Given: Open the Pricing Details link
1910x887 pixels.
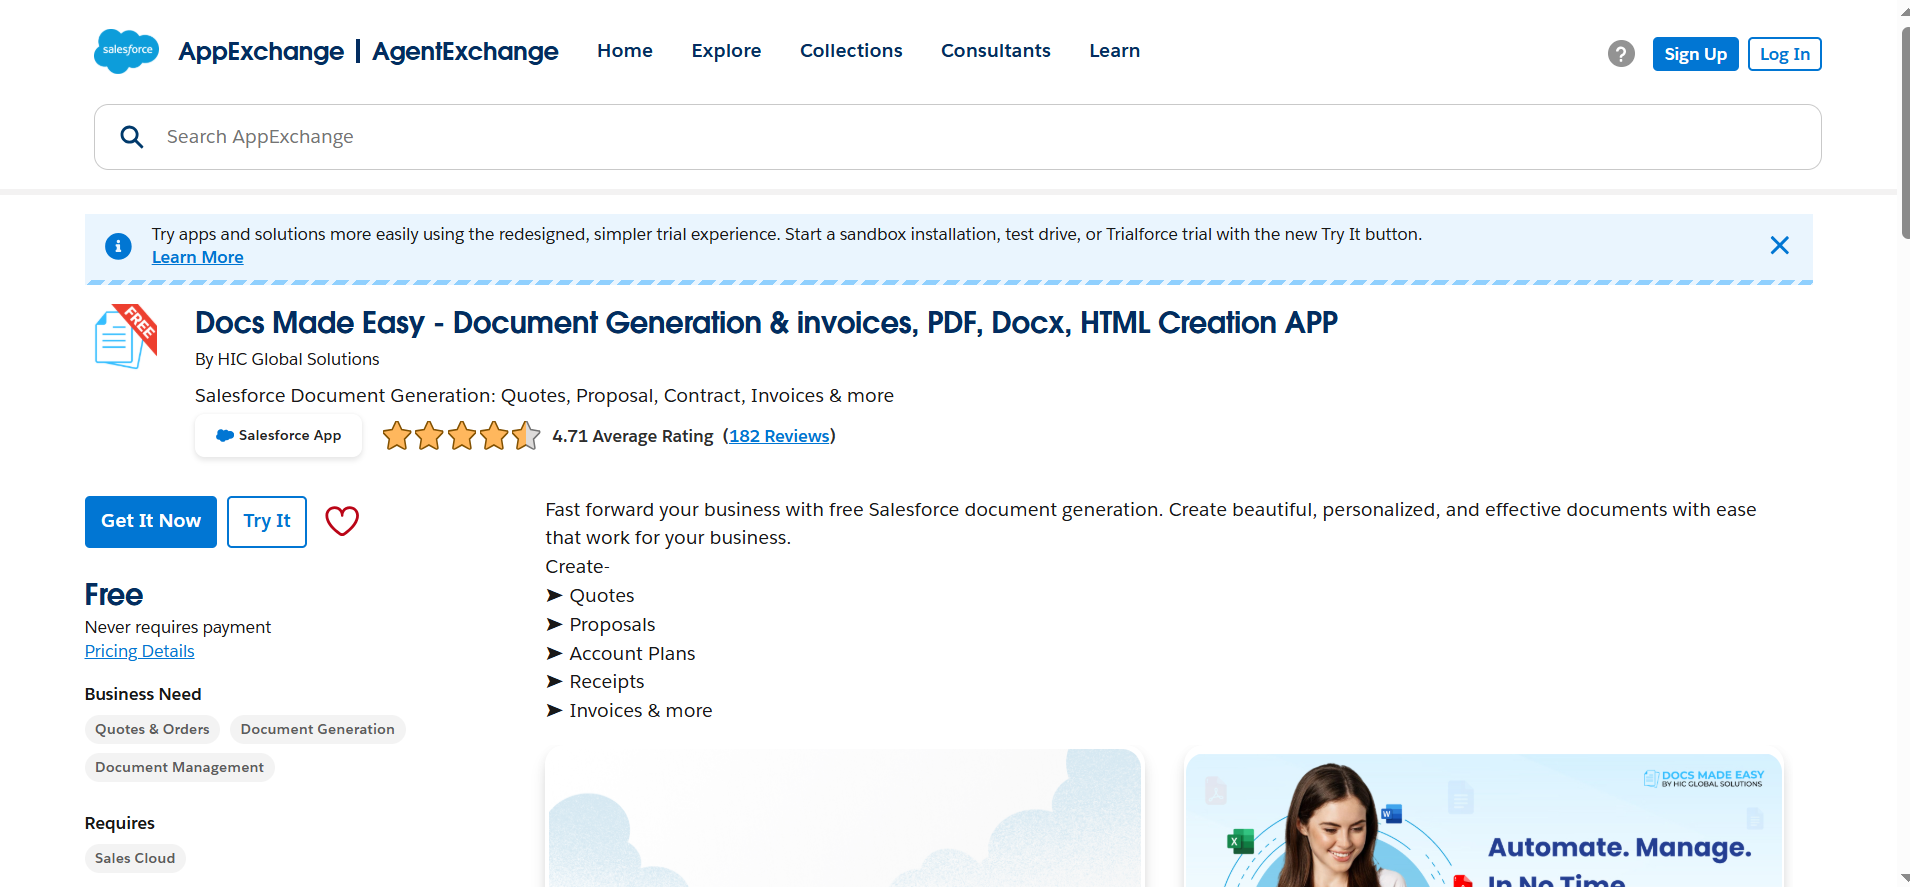Looking at the screenshot, I should [x=140, y=652].
